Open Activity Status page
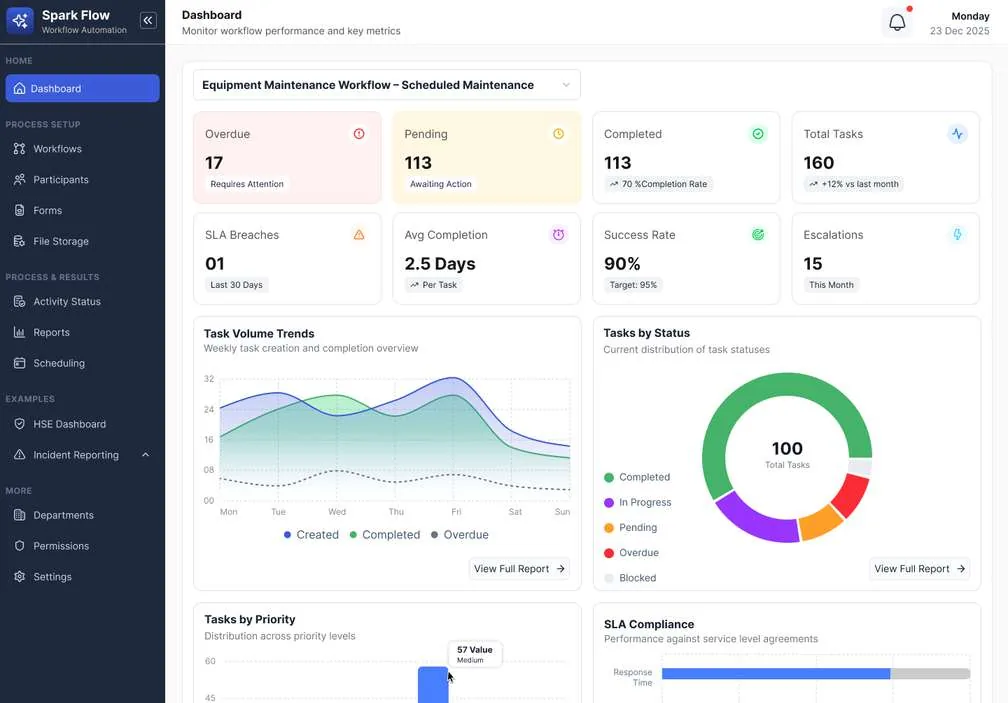 pos(82,301)
